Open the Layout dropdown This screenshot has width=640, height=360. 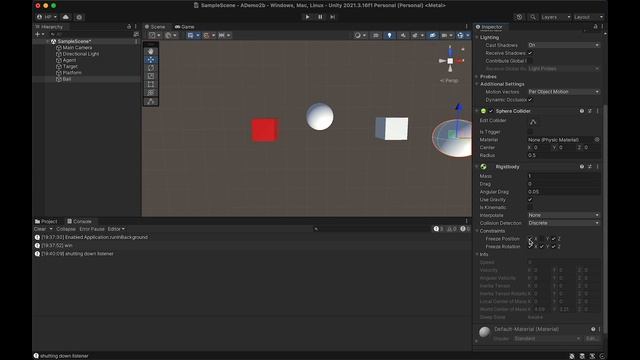tap(588, 17)
